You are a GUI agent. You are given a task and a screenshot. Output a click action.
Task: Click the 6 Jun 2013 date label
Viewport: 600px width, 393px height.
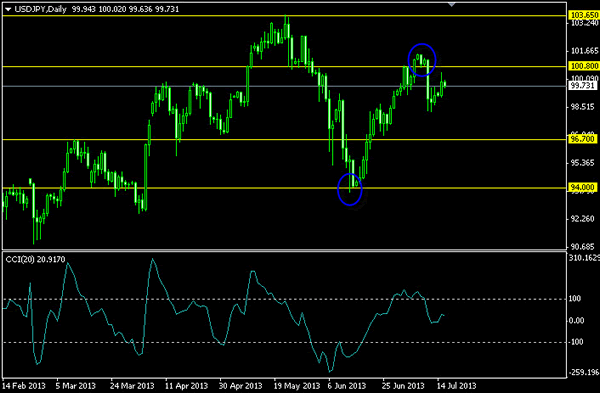(x=347, y=386)
